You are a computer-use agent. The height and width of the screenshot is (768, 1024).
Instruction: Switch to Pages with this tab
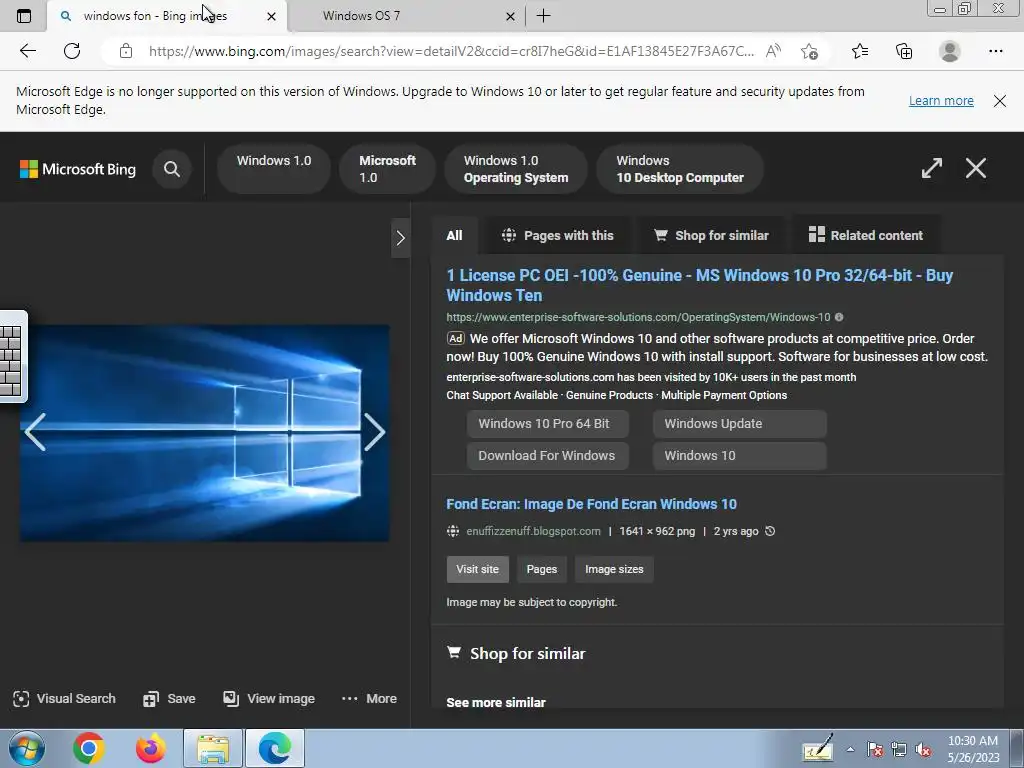click(557, 236)
